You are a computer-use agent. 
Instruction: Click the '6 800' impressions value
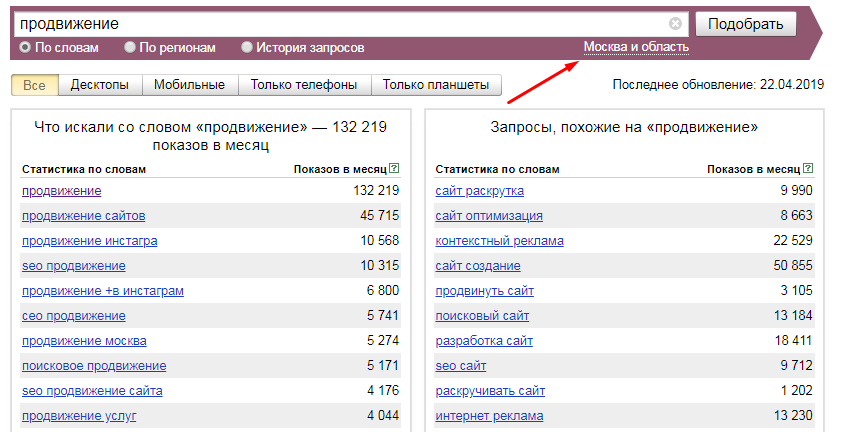(x=383, y=290)
